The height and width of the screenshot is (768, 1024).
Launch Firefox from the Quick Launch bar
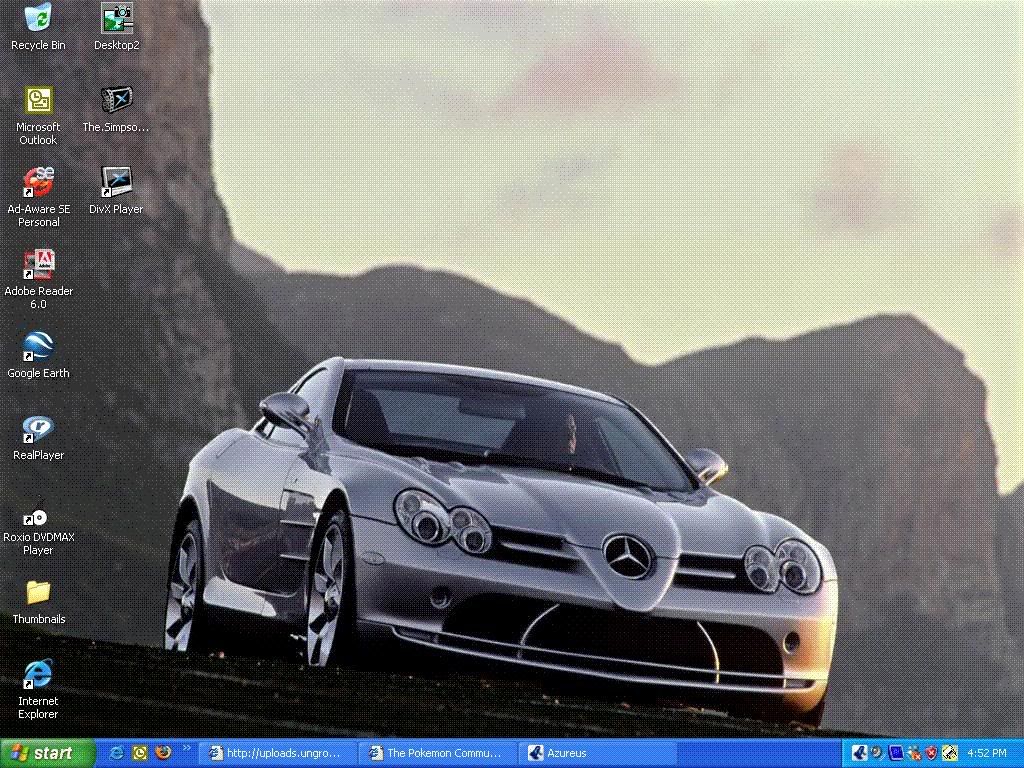tap(163, 753)
